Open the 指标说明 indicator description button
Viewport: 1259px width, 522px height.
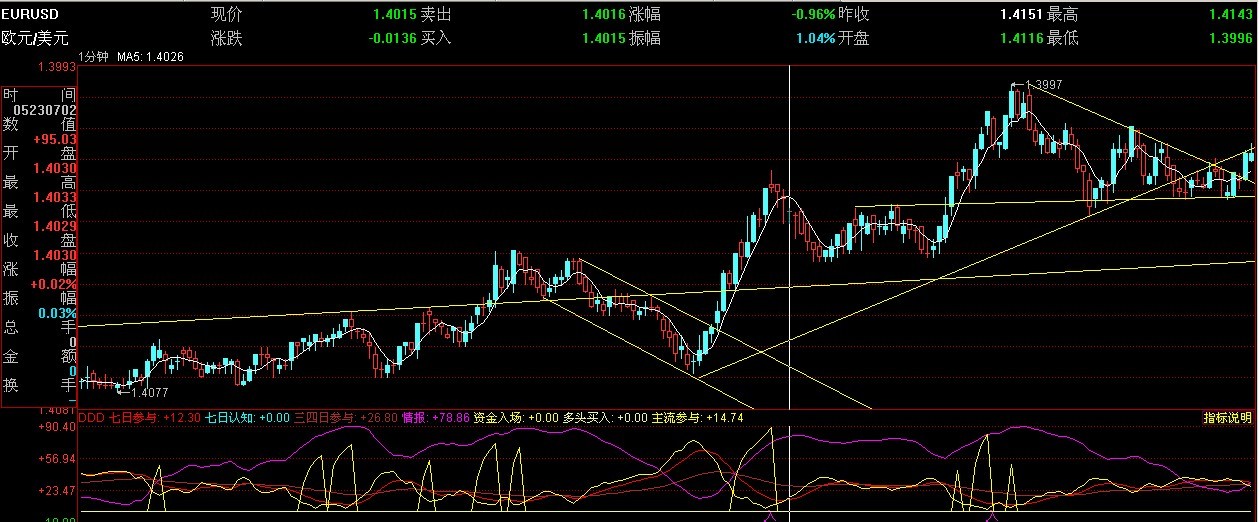pyautogui.click(x=1226, y=418)
